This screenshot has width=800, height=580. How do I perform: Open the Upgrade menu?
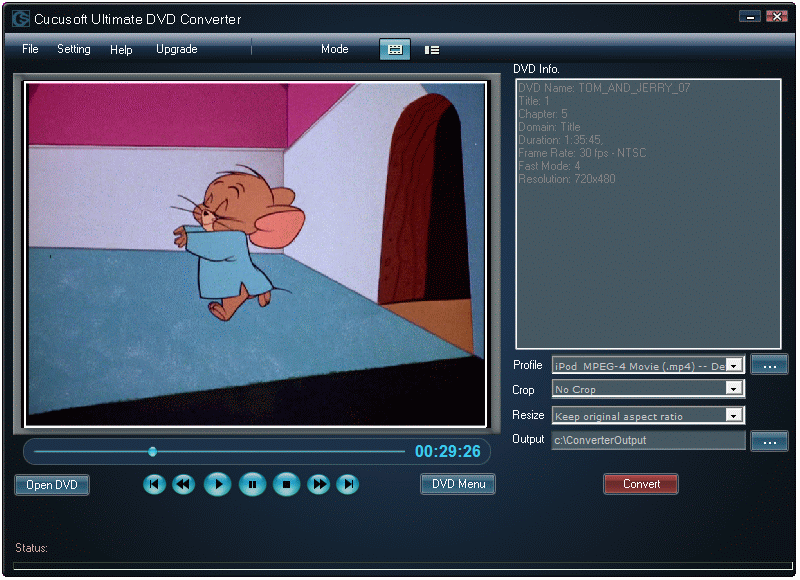[x=177, y=49]
